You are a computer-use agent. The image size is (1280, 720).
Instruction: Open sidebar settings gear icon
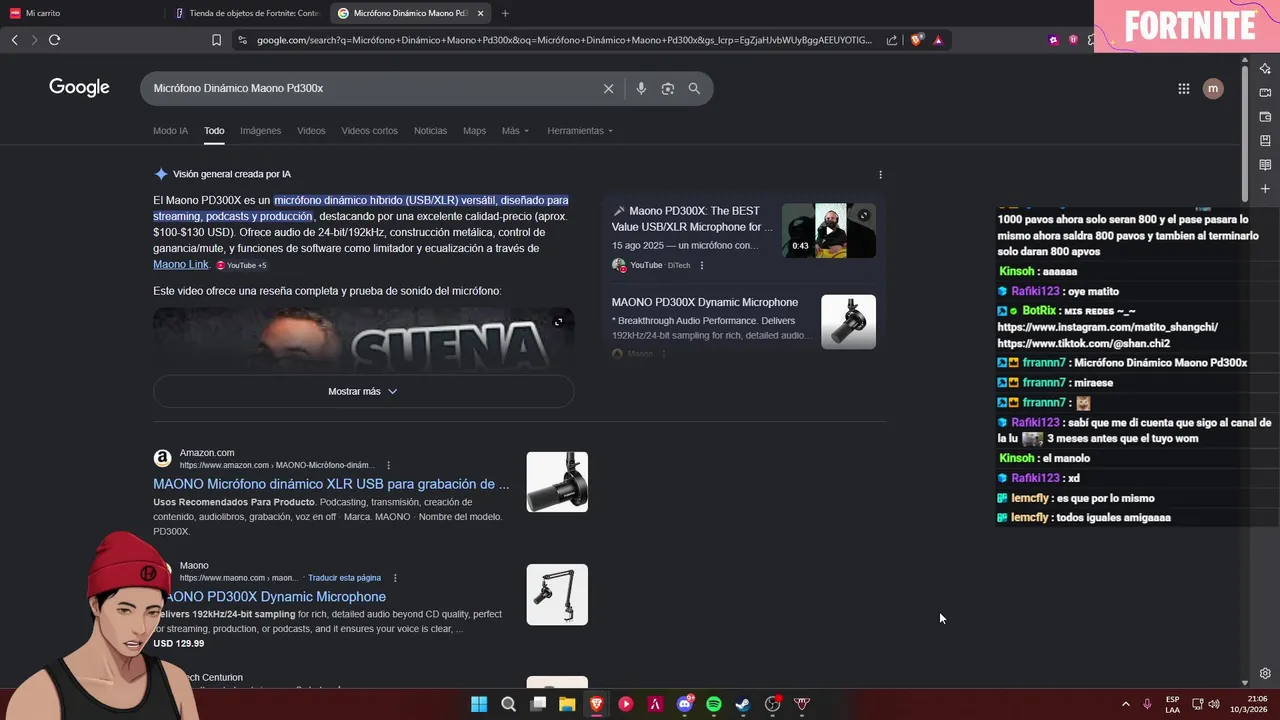click(x=1265, y=673)
